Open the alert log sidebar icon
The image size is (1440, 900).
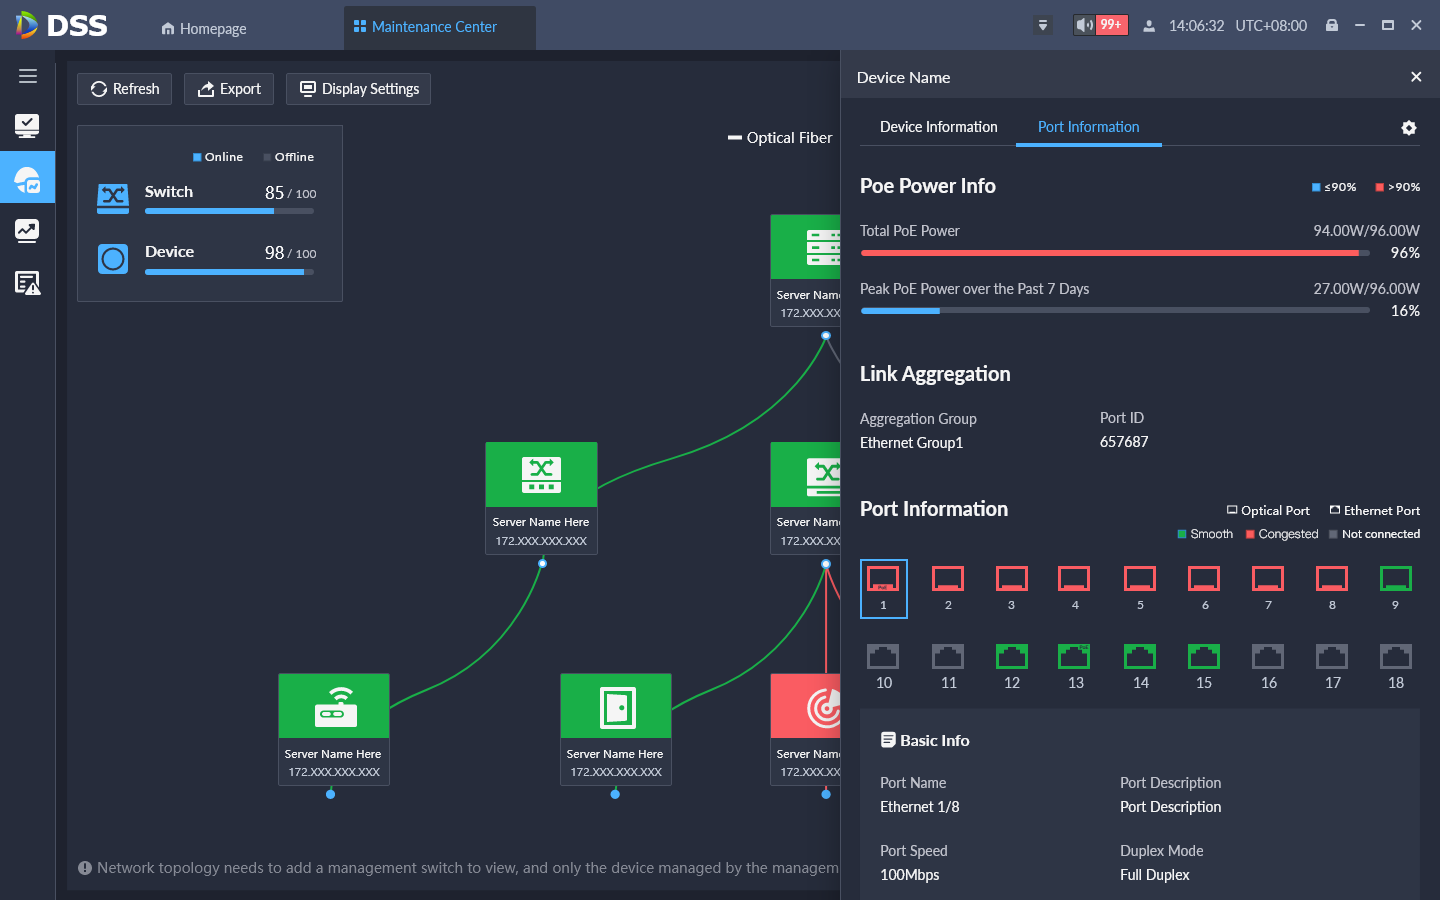(28, 283)
